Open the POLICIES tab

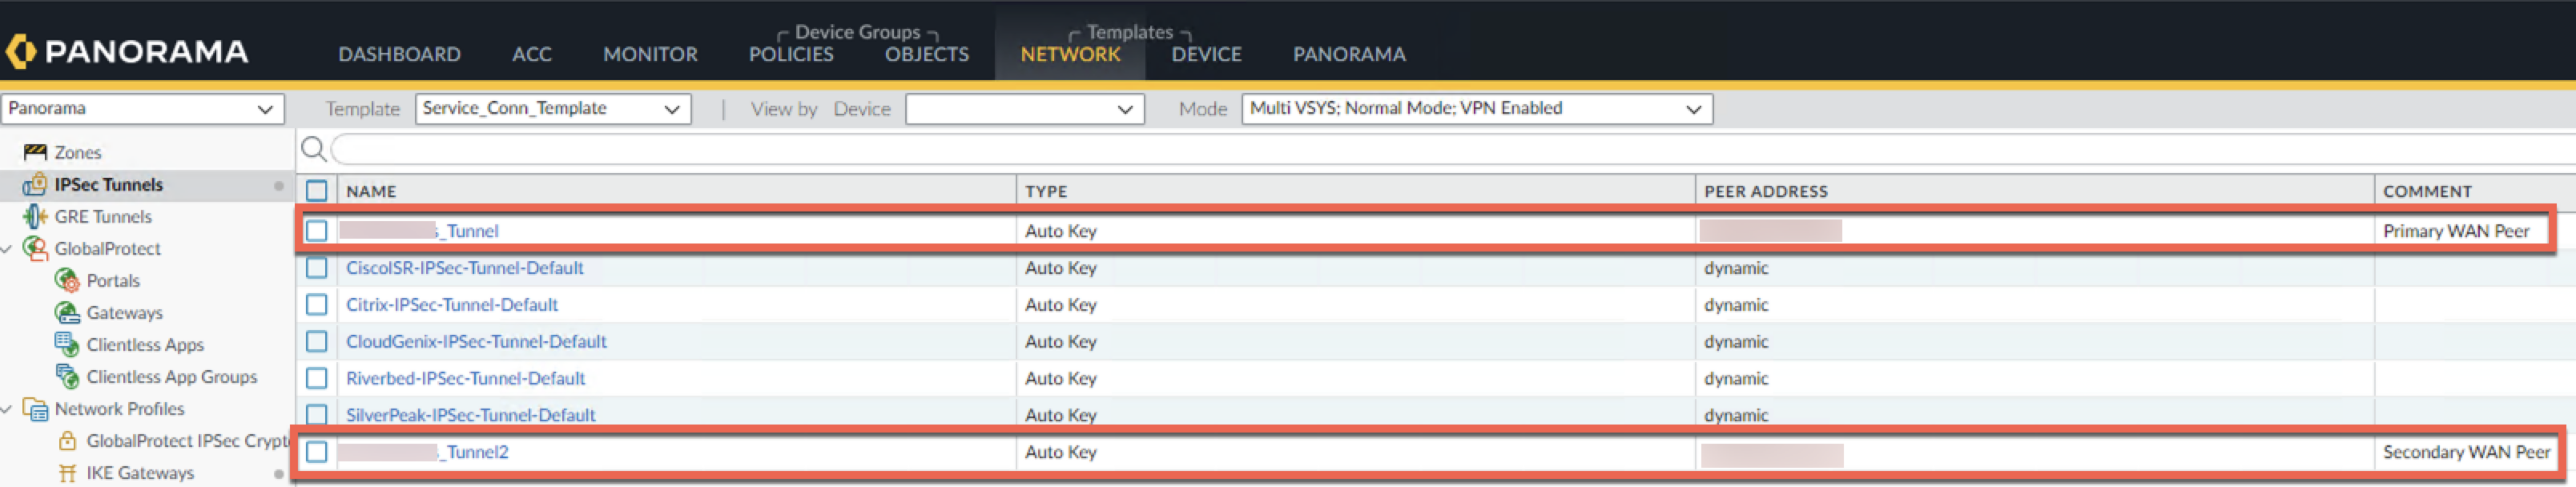click(790, 54)
